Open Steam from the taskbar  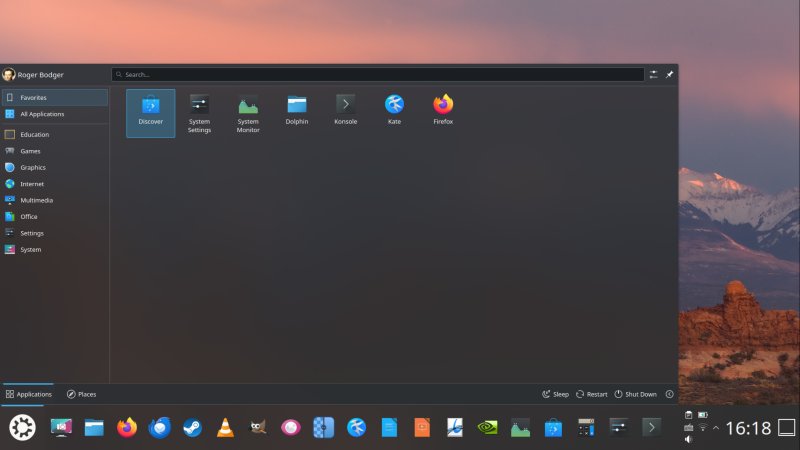coord(192,428)
